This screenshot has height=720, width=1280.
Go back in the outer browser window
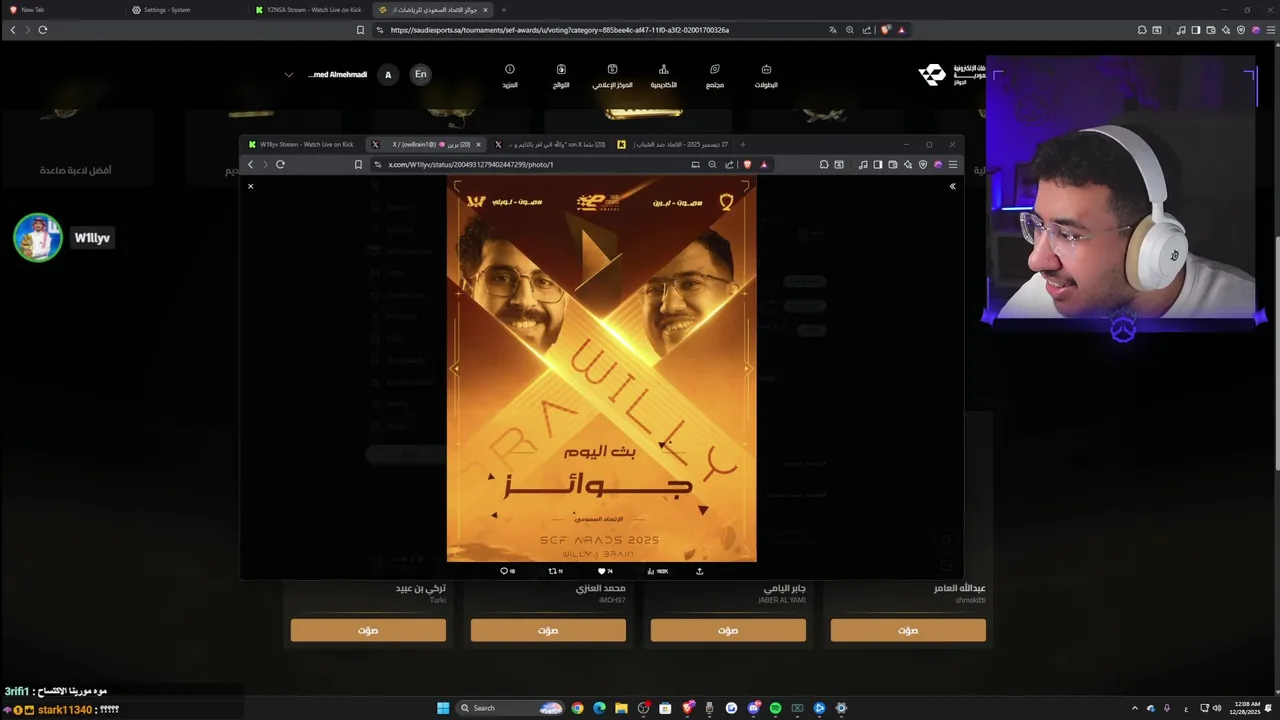pyautogui.click(x=13, y=30)
